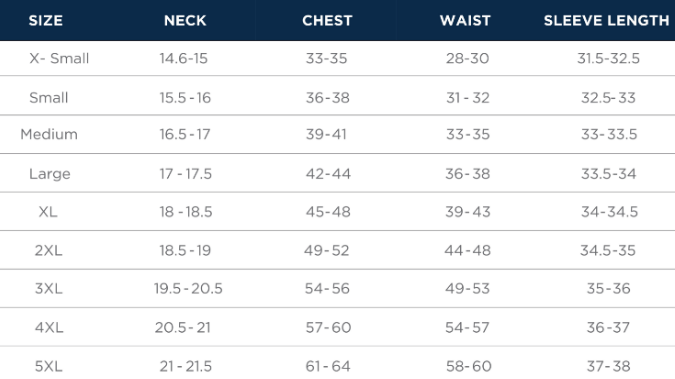Select the 2XL size row label
675x379 pixels.
[x=48, y=250]
